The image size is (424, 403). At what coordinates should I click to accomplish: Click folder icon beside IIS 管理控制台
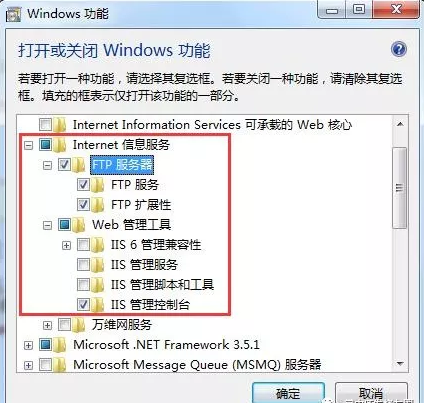(97, 305)
